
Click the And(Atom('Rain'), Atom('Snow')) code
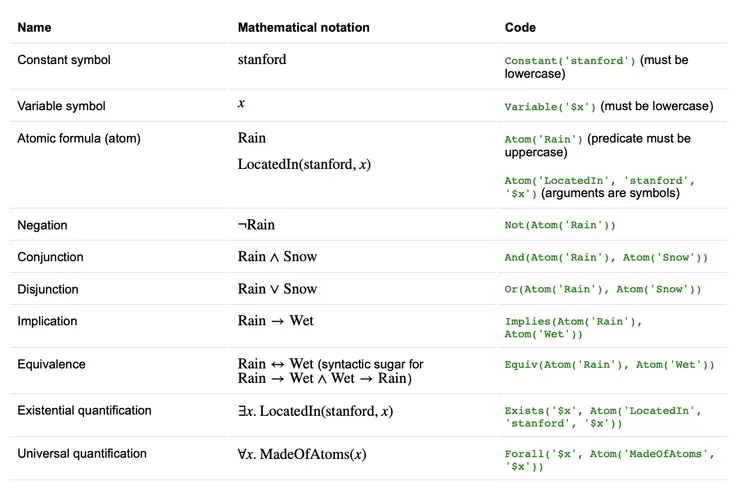tap(605, 258)
